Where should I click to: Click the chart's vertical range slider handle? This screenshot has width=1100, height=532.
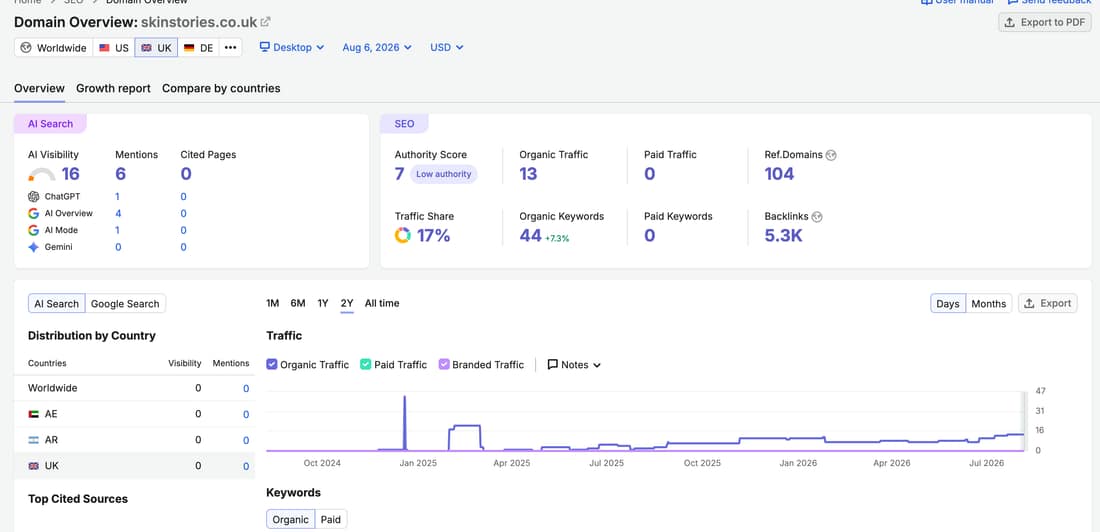pyautogui.click(x=1024, y=420)
